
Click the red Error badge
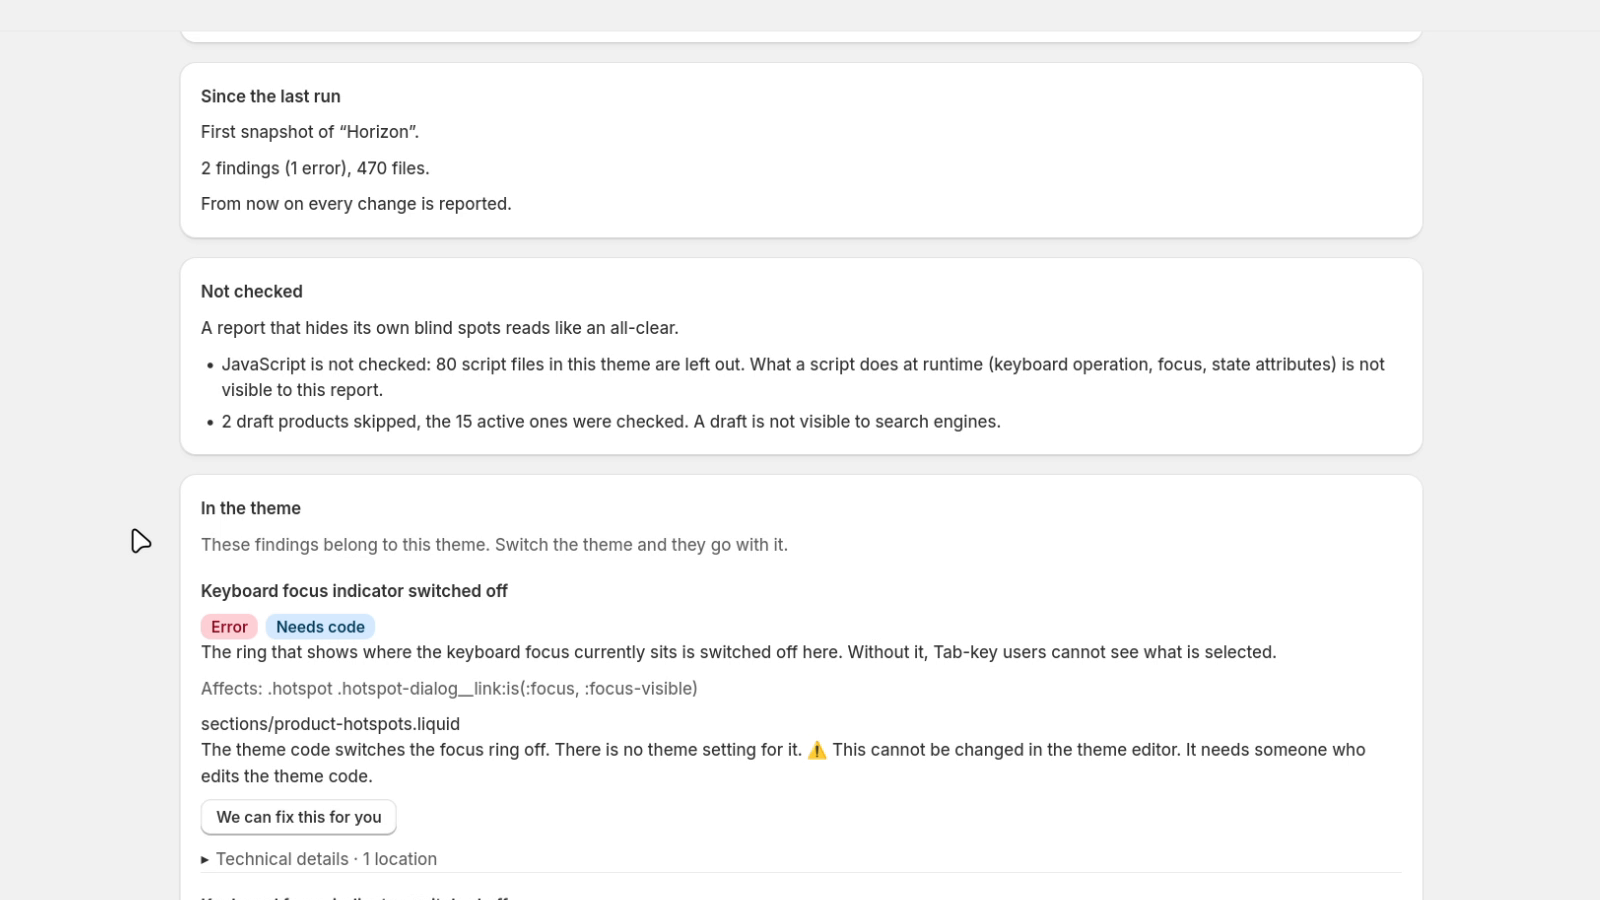click(229, 627)
